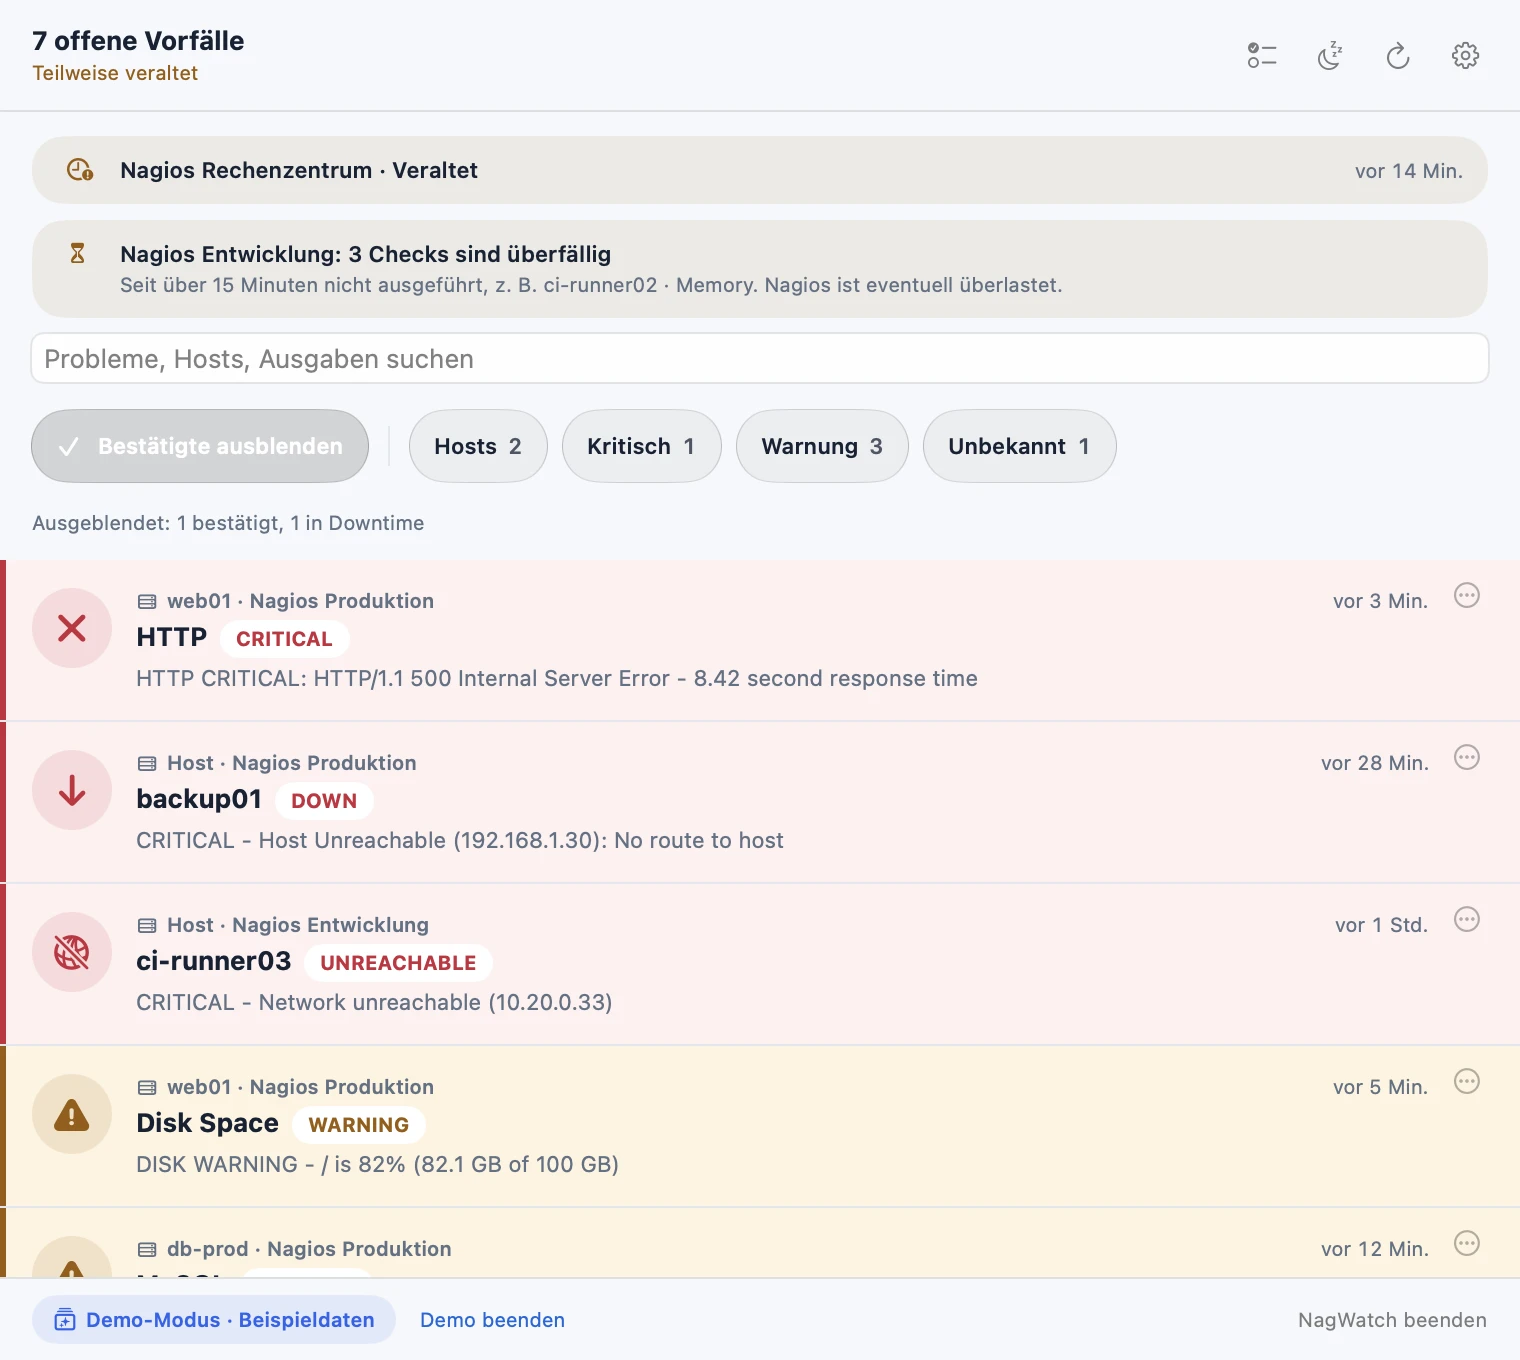Open more options for db-prod incident
The height and width of the screenshot is (1360, 1520).
(1467, 1244)
